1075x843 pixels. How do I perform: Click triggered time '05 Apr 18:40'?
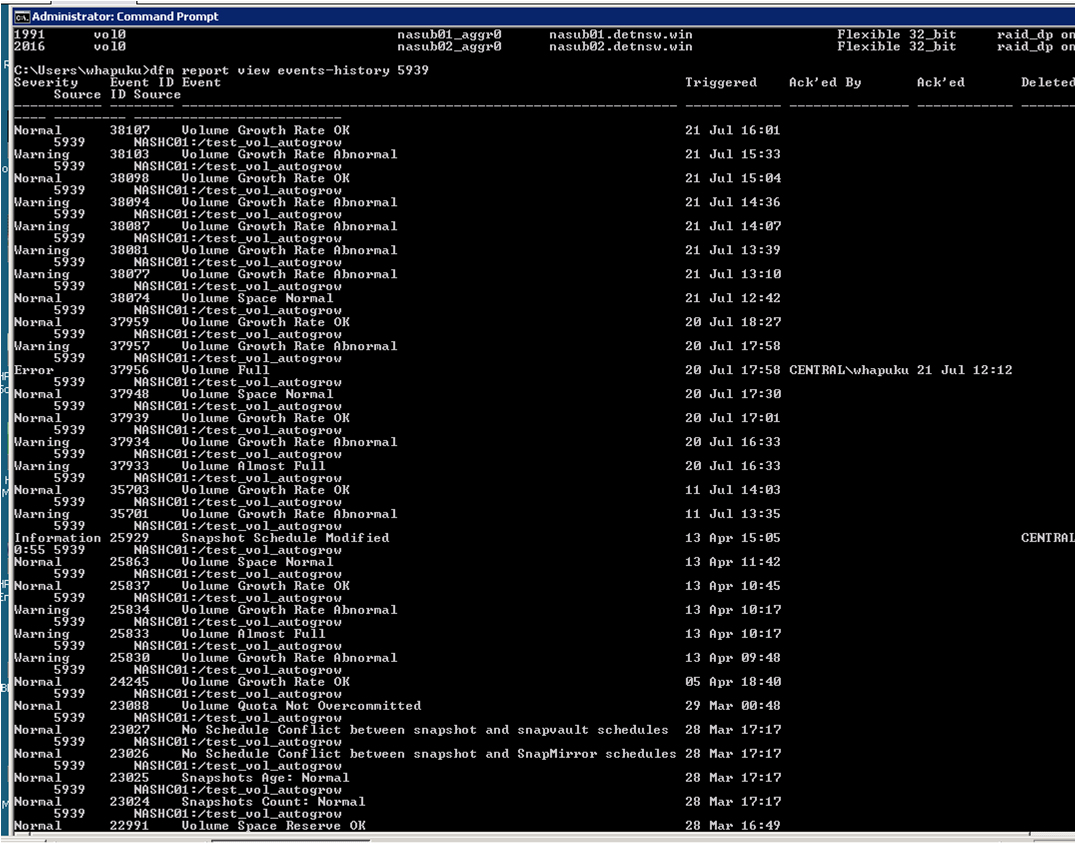733,682
